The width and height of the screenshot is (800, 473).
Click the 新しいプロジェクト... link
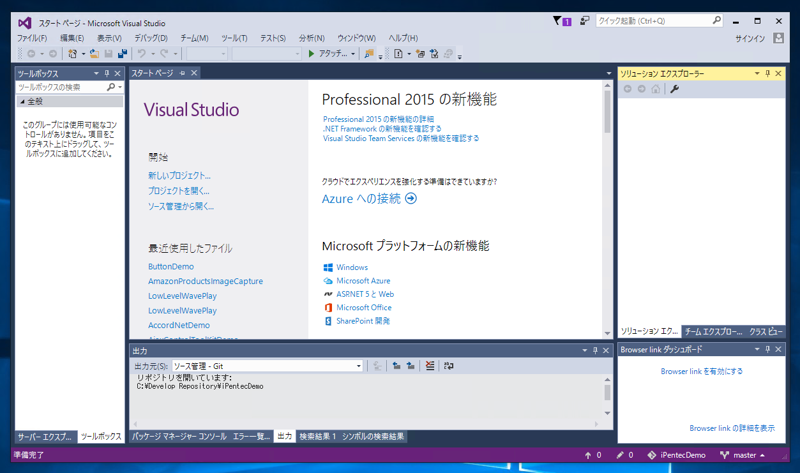coord(180,176)
